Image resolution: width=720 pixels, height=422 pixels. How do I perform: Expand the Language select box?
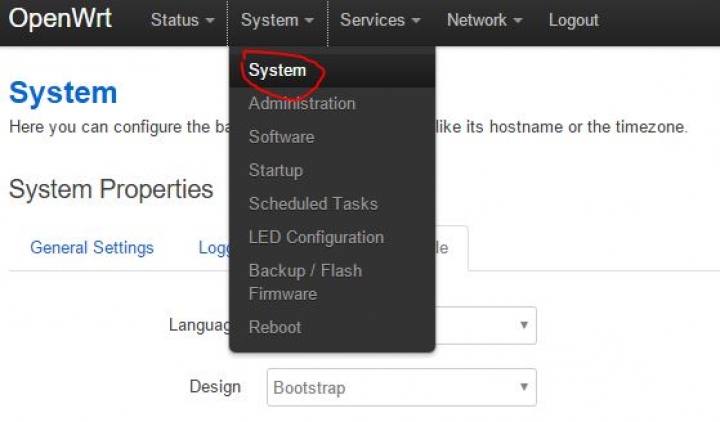tap(485, 325)
